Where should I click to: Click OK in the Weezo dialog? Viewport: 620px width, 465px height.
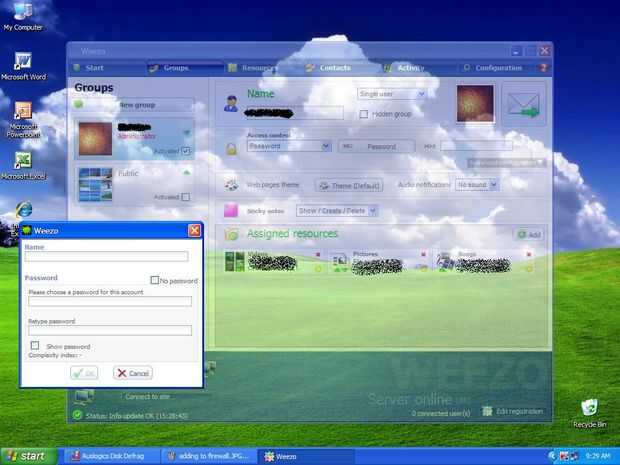84,373
